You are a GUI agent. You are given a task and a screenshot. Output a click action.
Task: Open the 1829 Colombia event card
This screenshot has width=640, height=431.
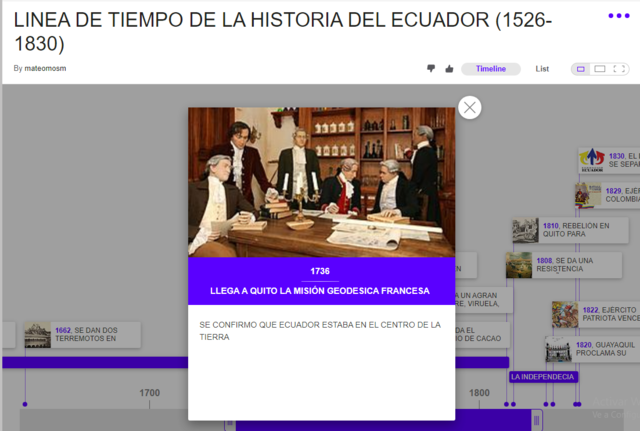(x=607, y=195)
